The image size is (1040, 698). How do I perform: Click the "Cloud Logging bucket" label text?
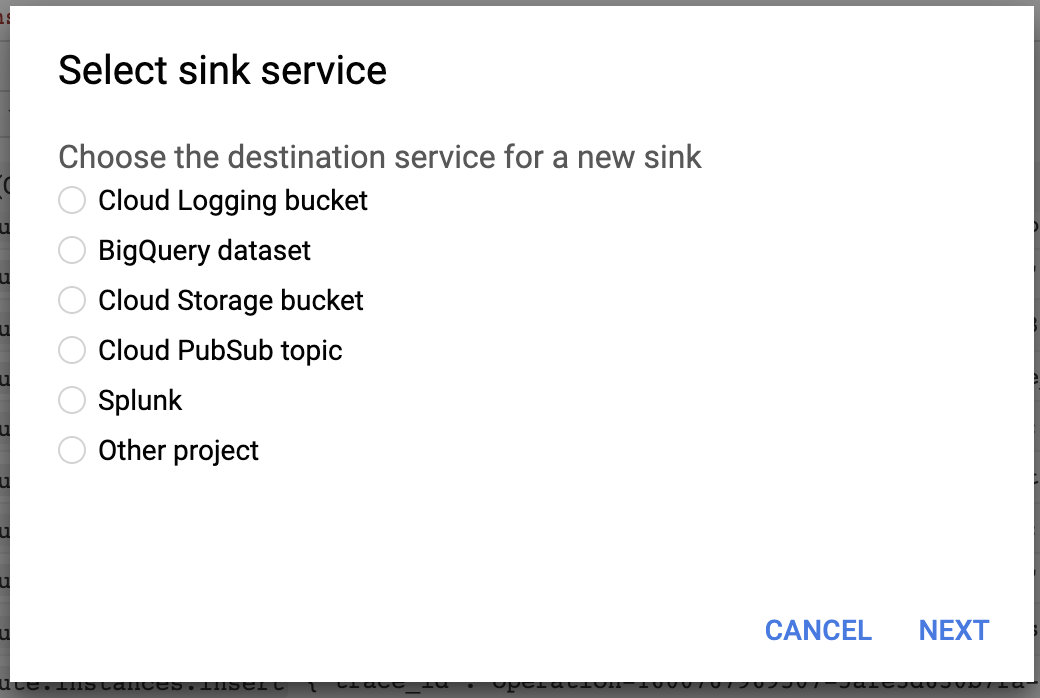coord(232,200)
